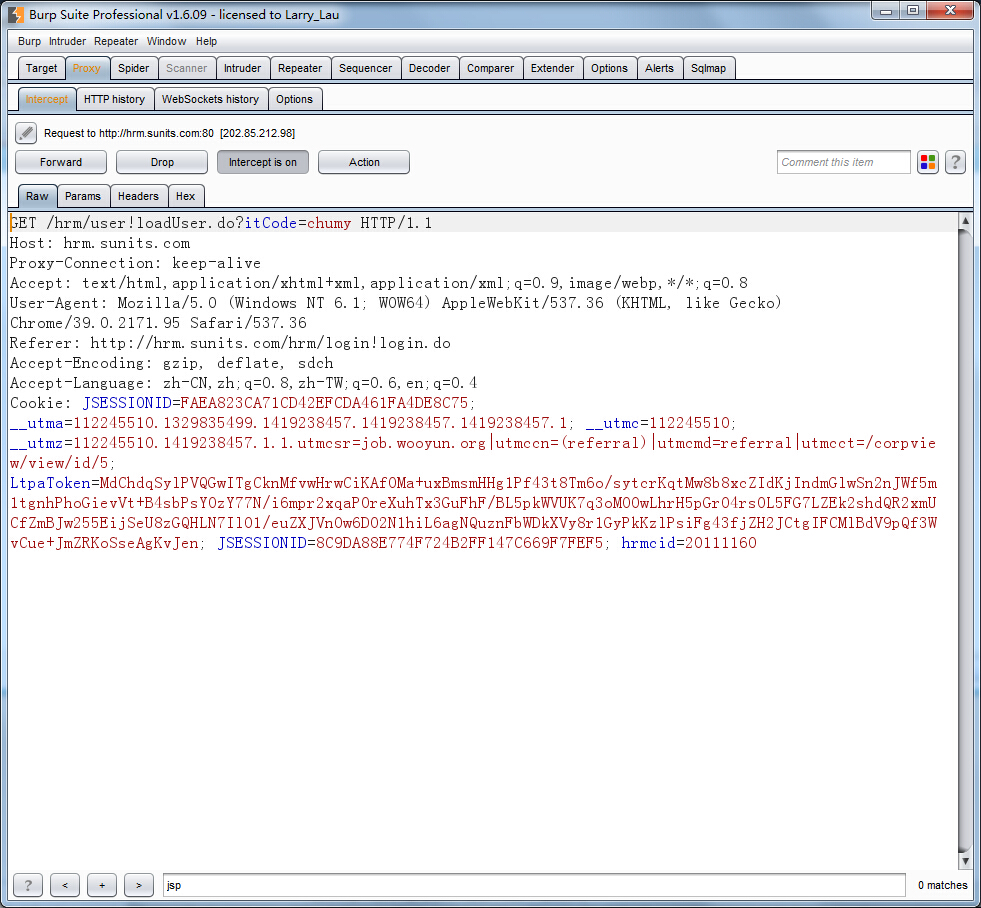Go to next search match button

point(139,885)
